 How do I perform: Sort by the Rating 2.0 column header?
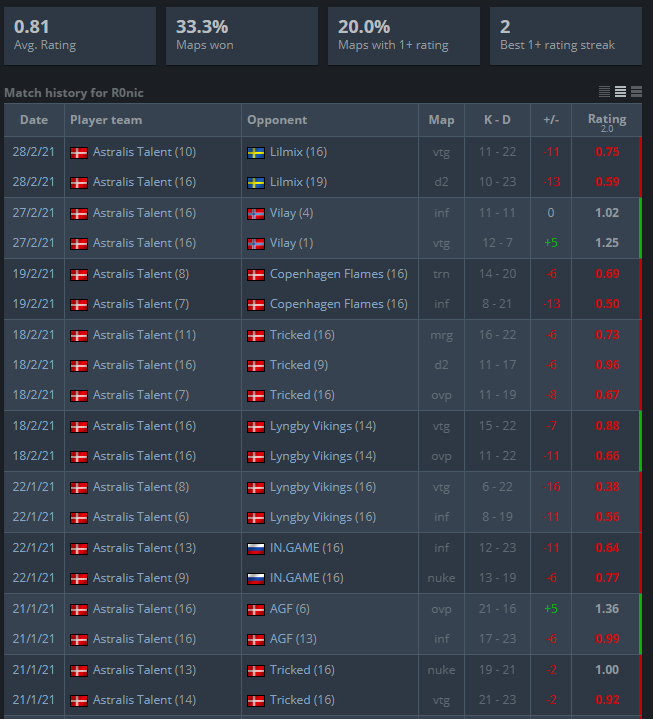(607, 120)
